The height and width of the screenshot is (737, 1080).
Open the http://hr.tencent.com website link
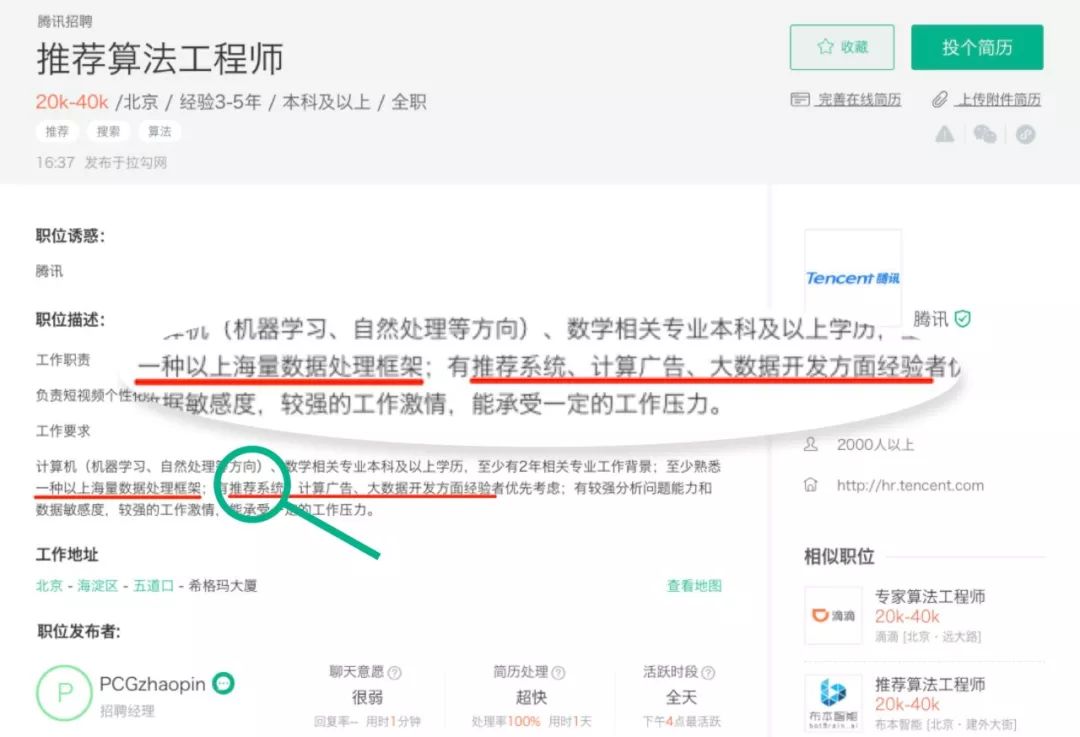[x=910, y=486]
